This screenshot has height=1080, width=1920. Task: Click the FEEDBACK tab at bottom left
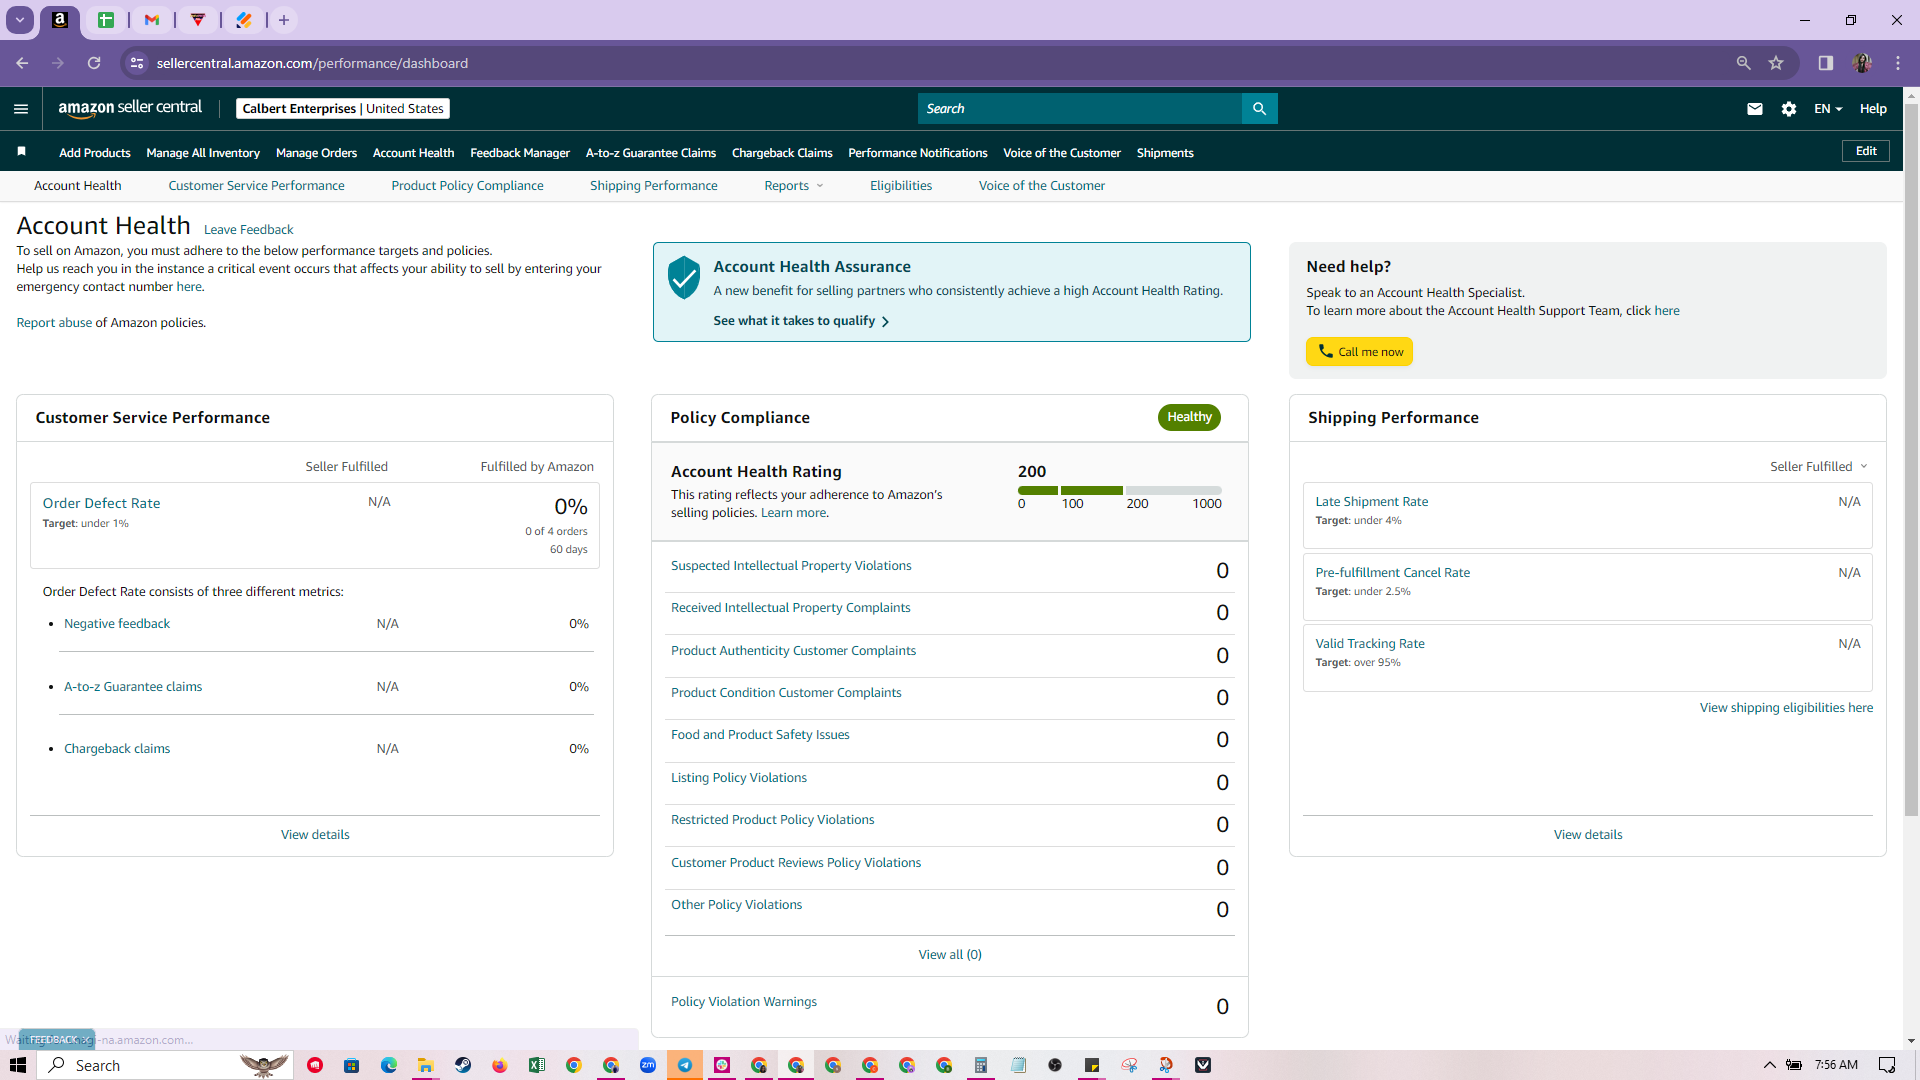(x=57, y=1040)
